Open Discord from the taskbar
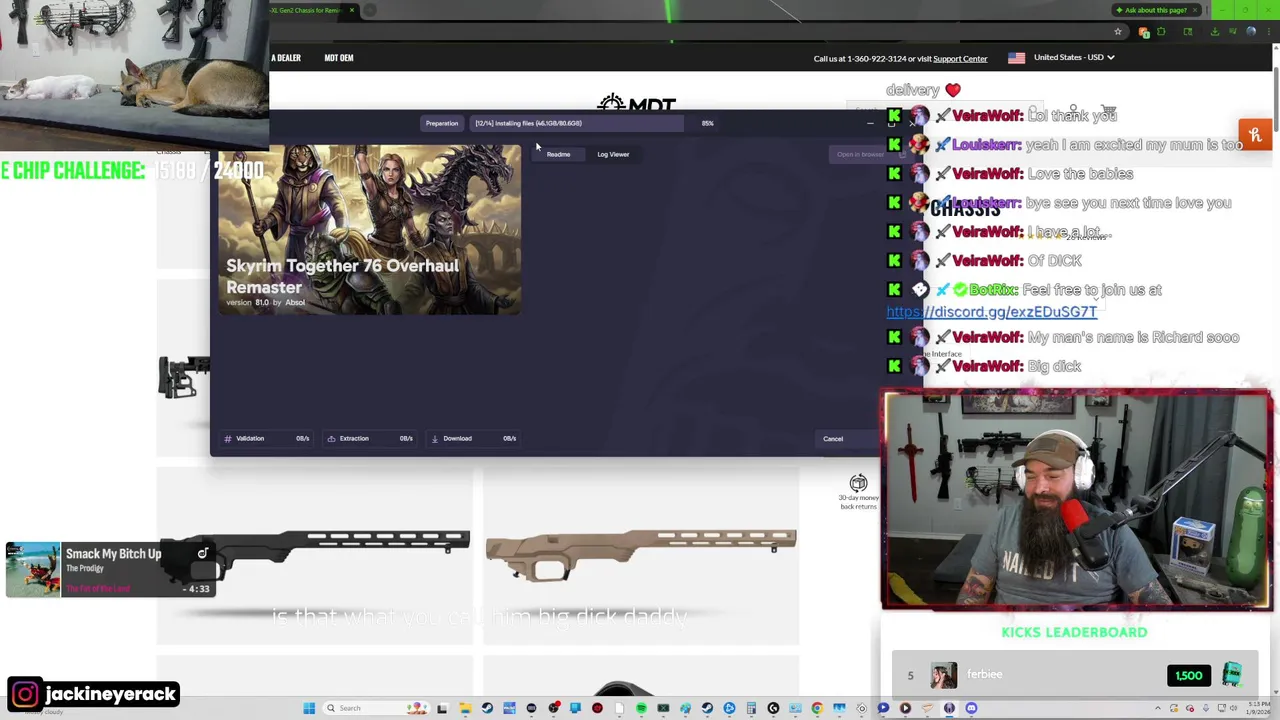 point(971,708)
